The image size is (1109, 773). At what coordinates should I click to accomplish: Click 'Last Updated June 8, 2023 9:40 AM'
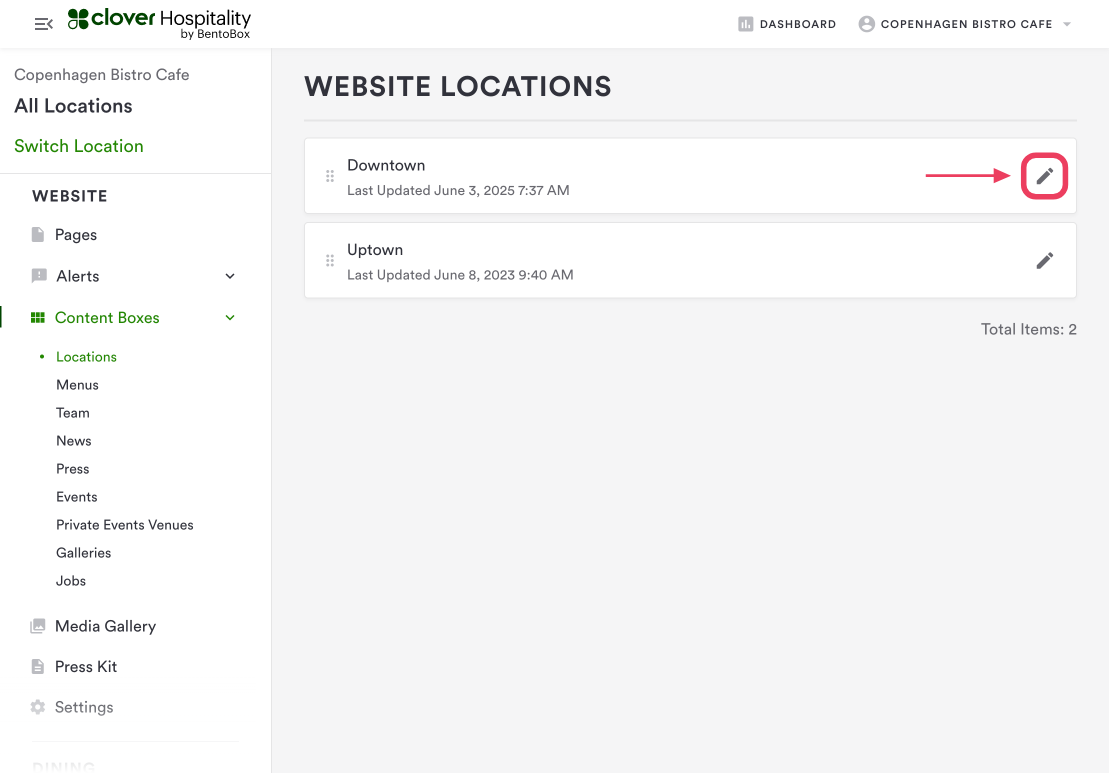click(x=460, y=274)
